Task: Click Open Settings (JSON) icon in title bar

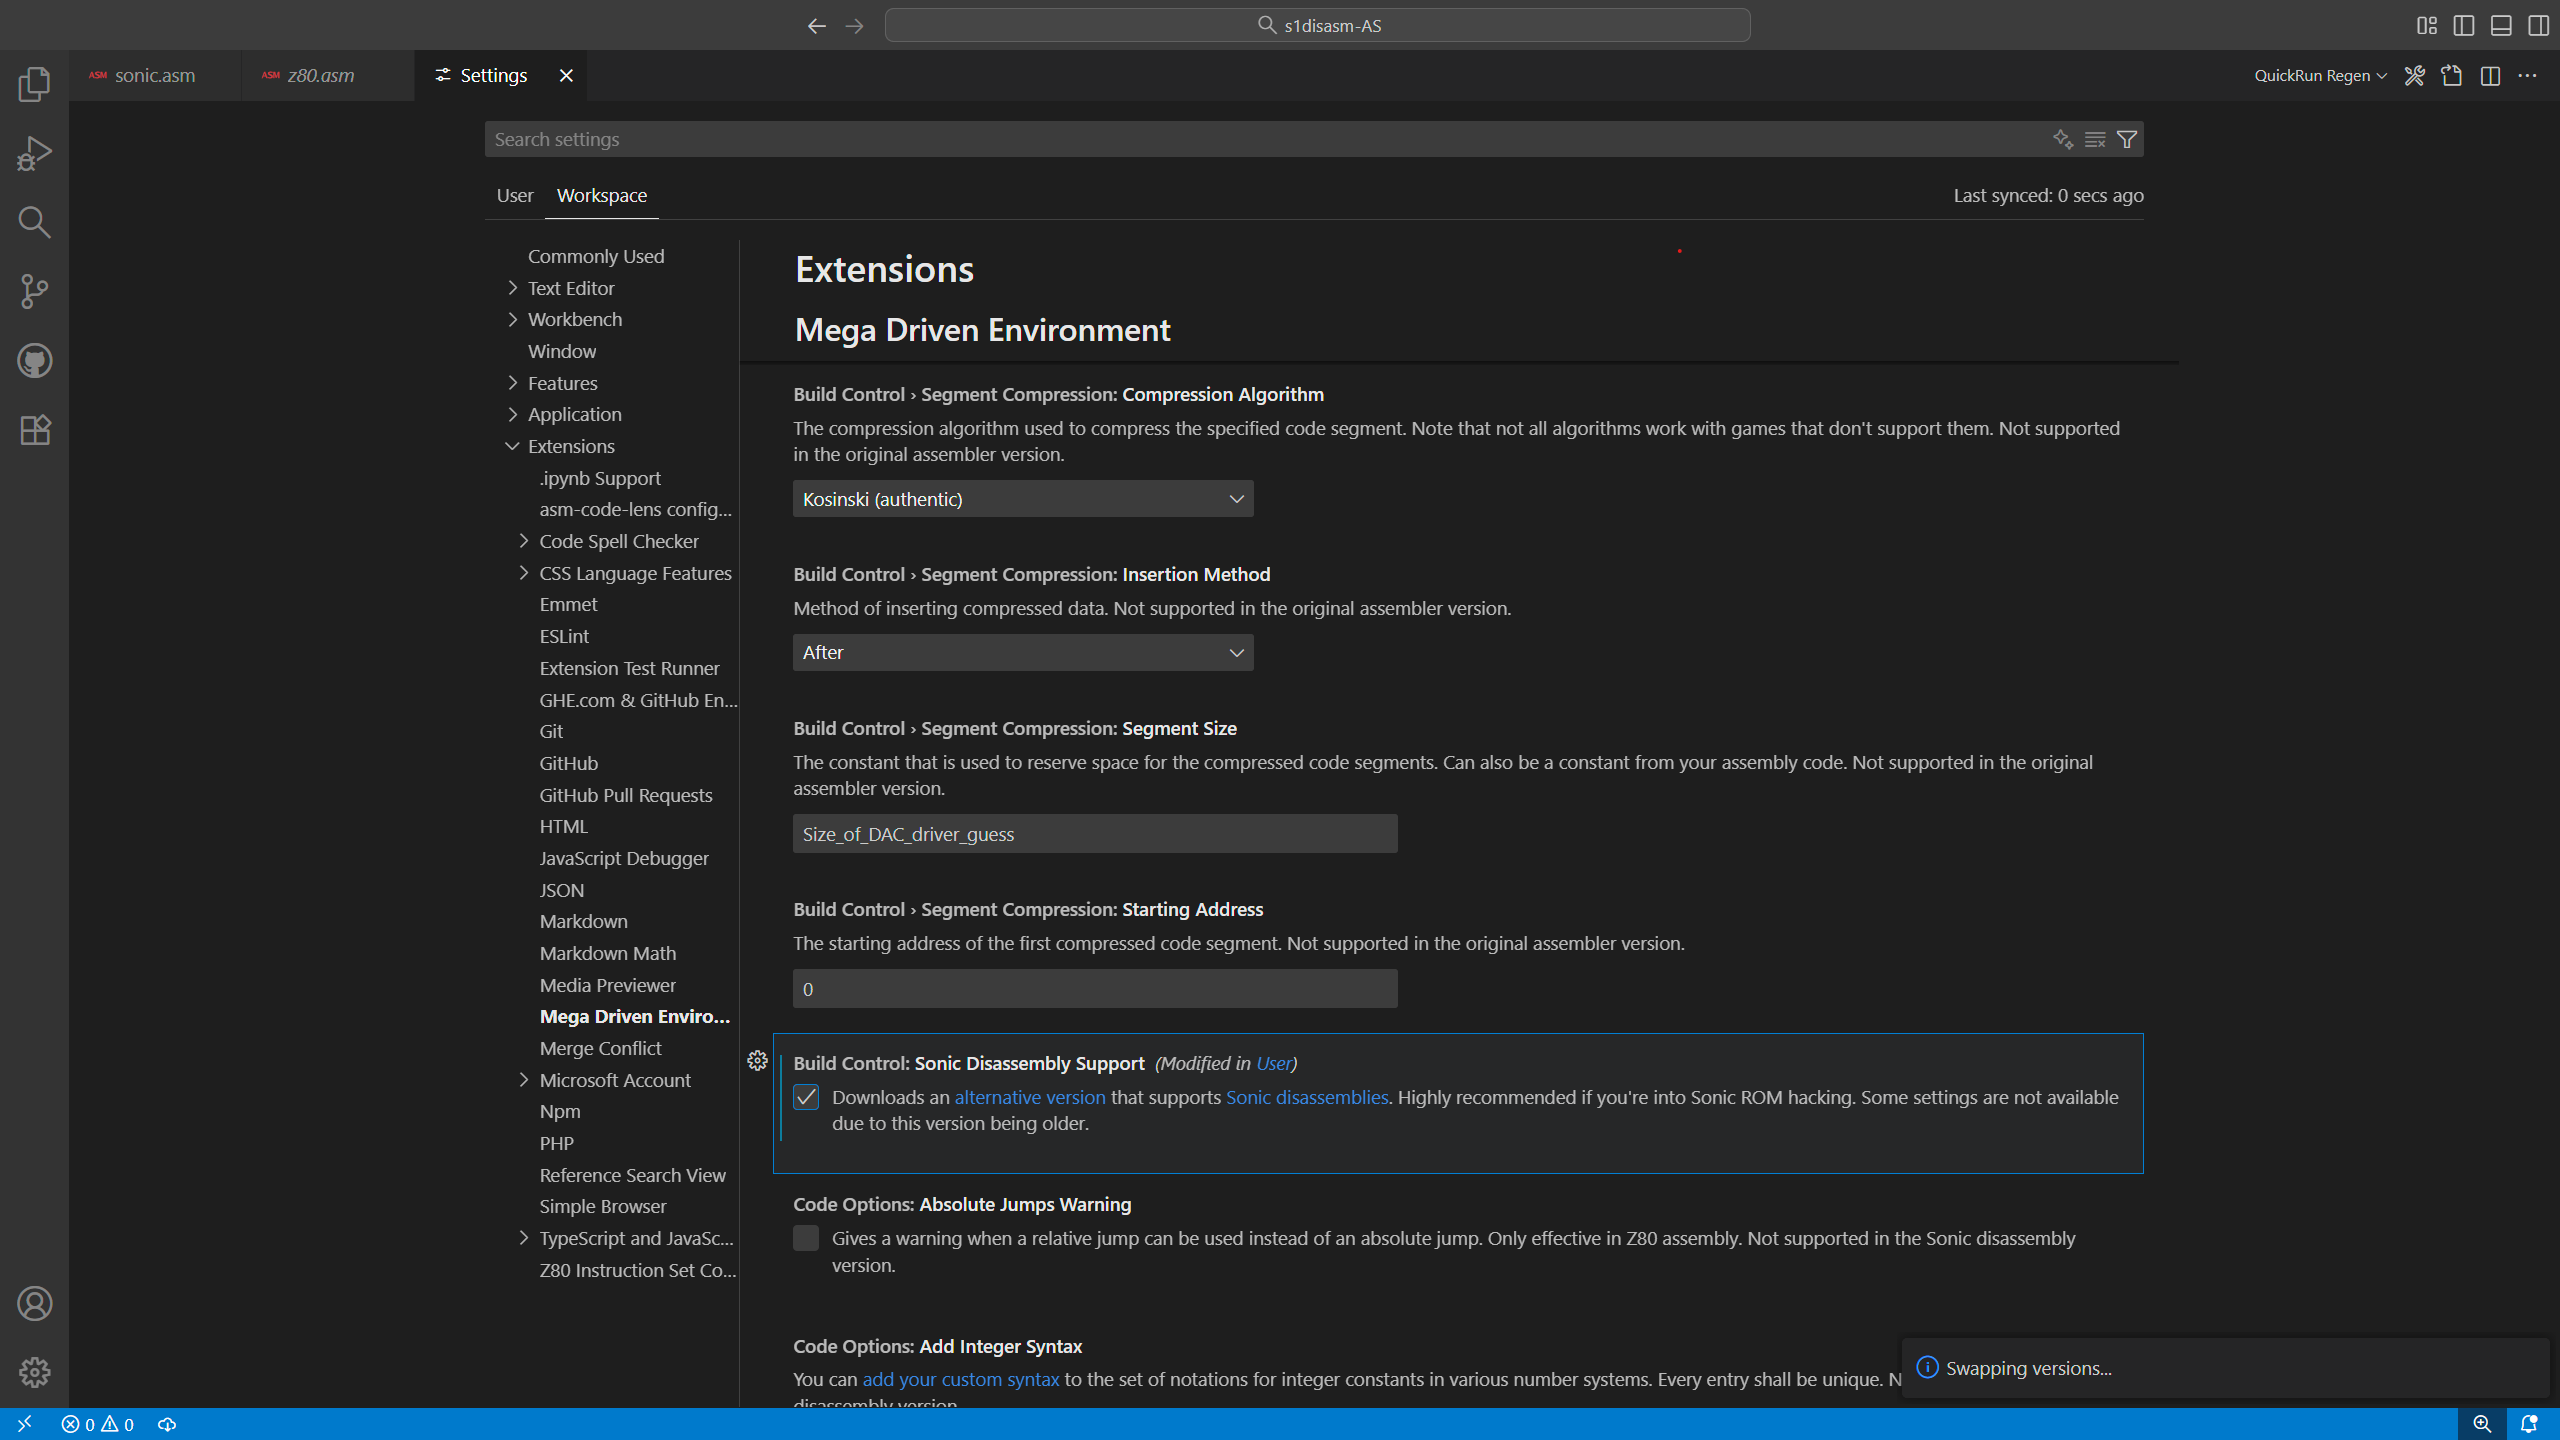Action: coord(2451,76)
